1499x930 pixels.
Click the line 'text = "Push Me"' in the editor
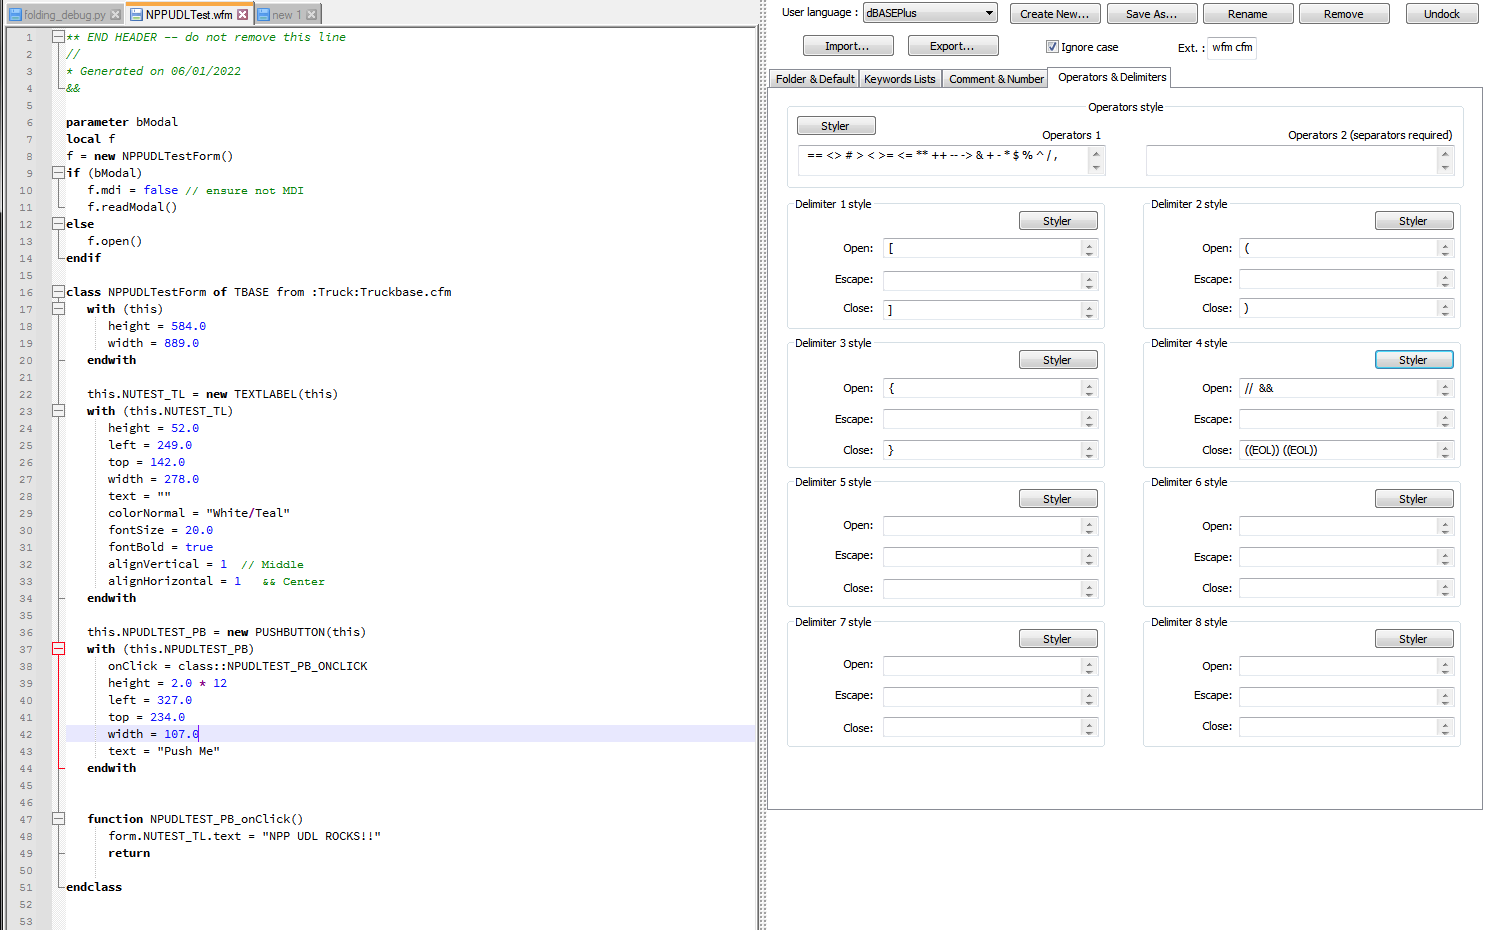(163, 751)
